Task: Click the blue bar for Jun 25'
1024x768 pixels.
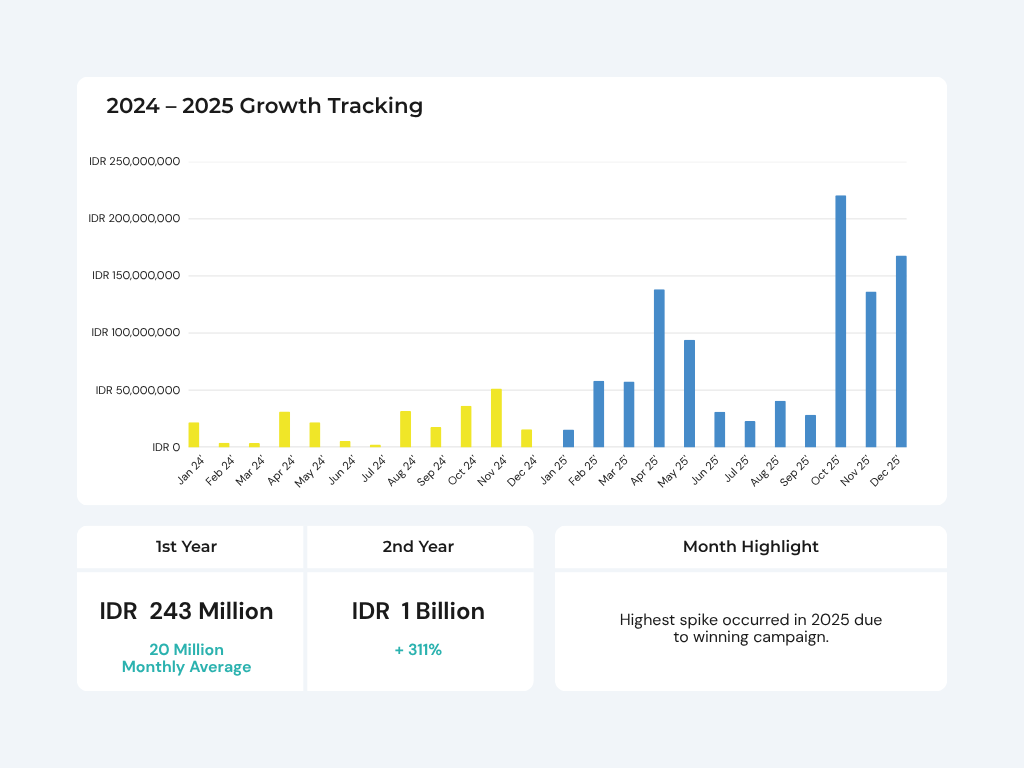Action: tap(720, 430)
